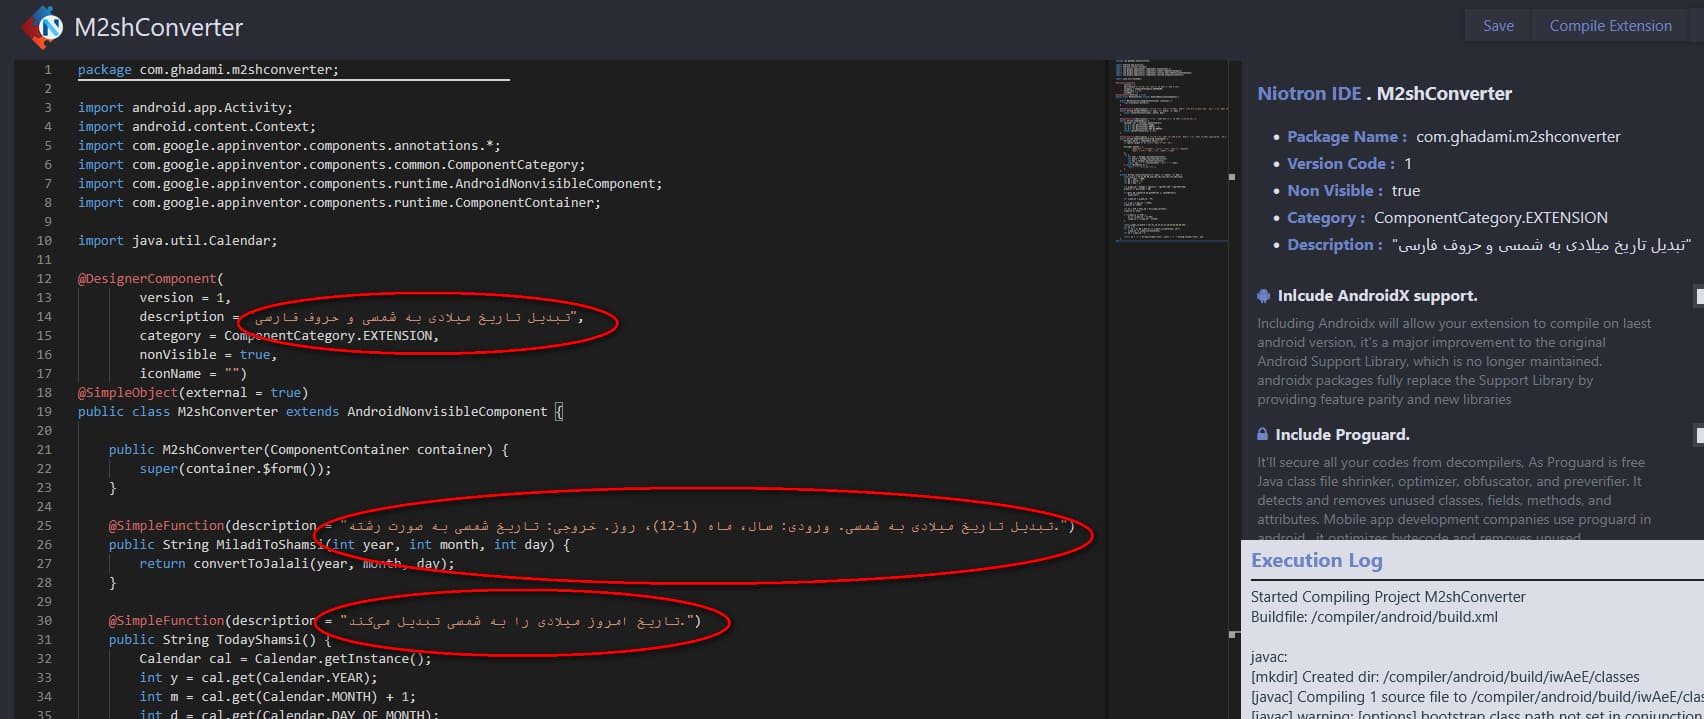Click the iconName code line
1704x719 pixels.
(x=193, y=373)
